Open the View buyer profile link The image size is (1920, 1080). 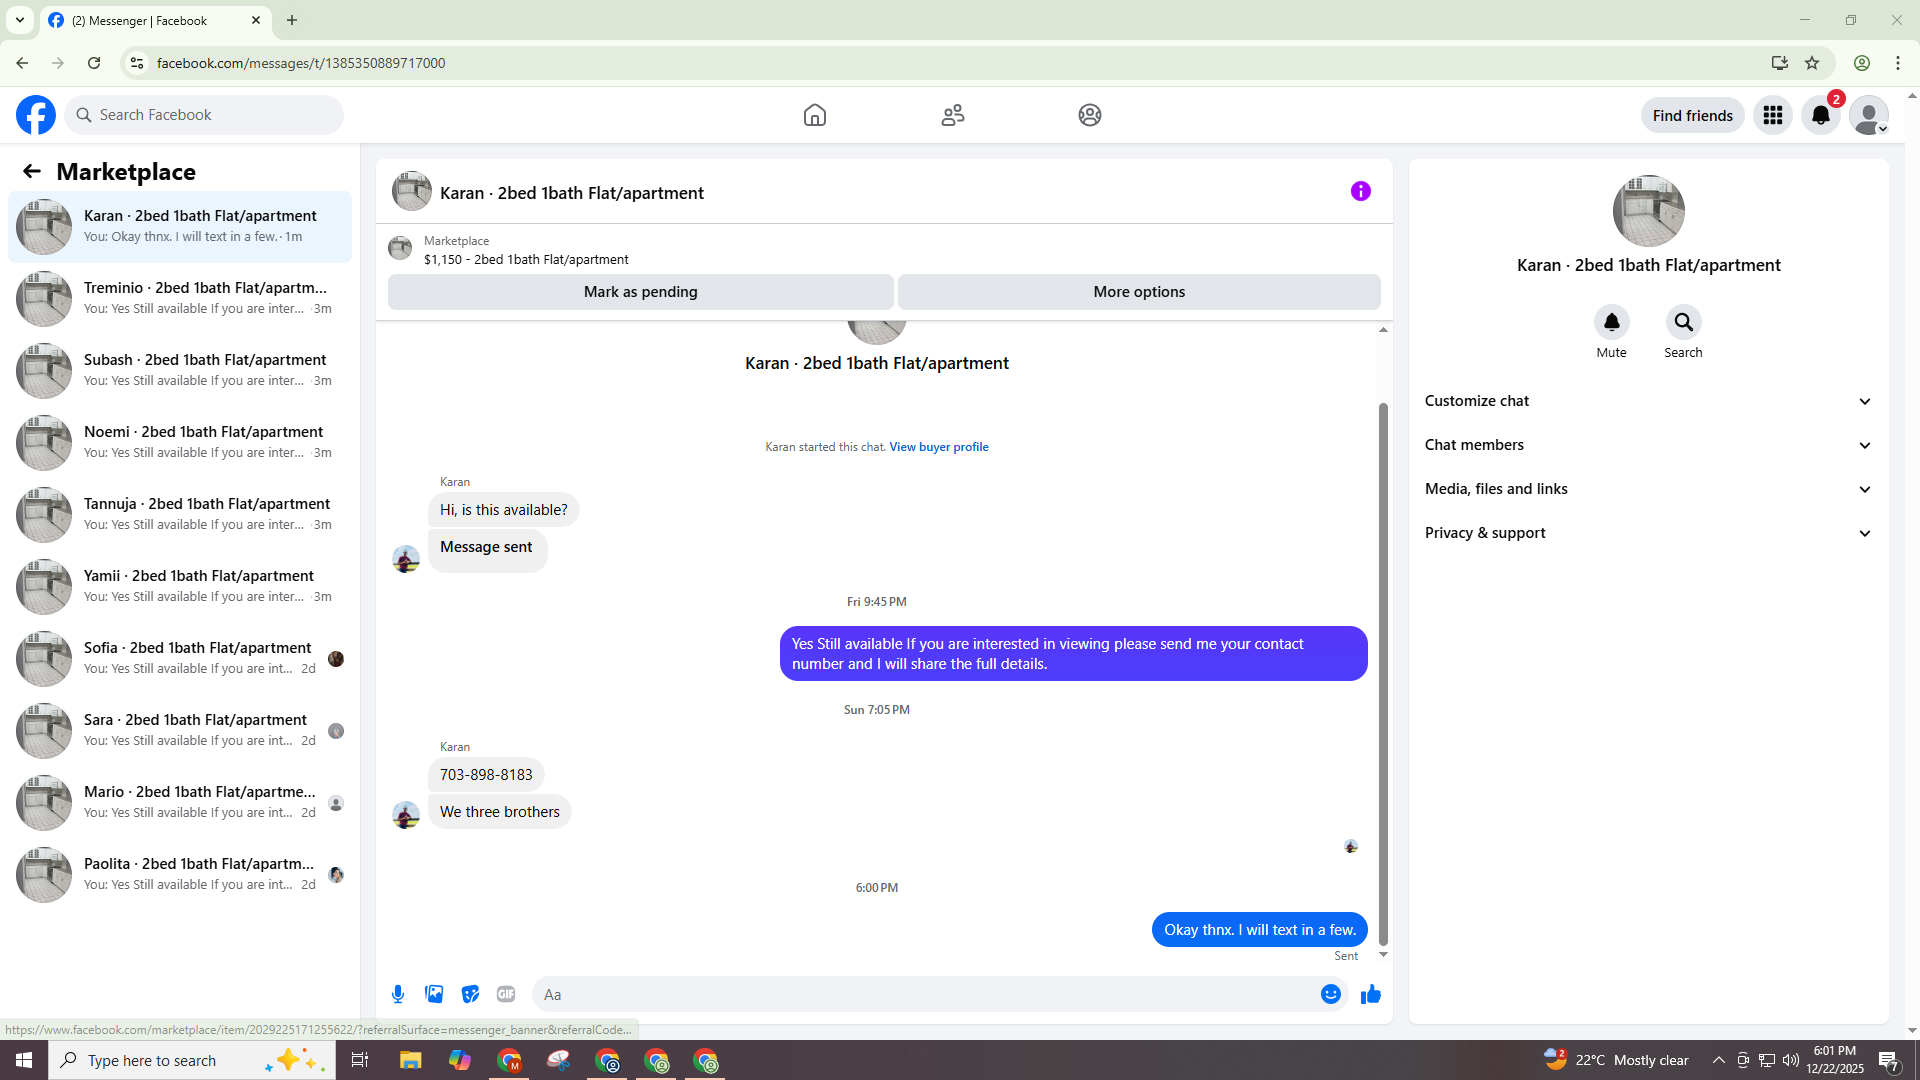pos(938,447)
